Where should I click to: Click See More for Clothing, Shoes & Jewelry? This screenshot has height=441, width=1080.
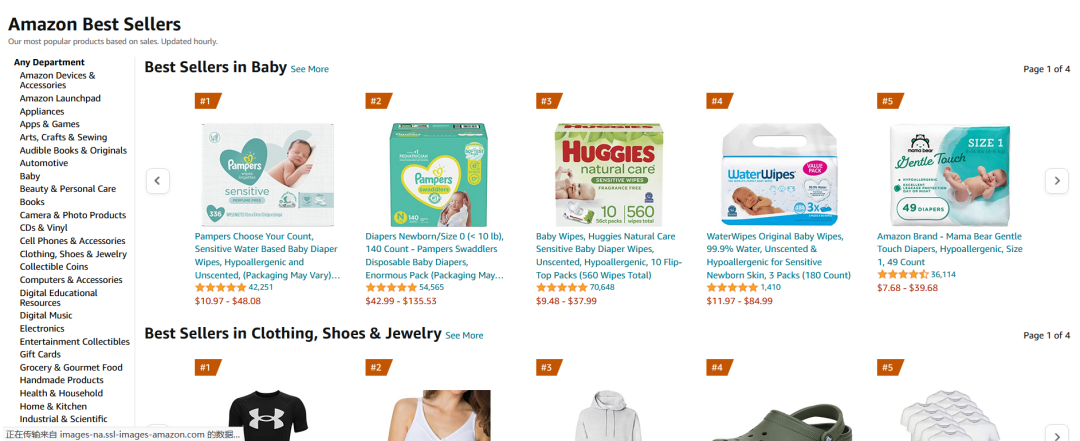[x=464, y=335]
